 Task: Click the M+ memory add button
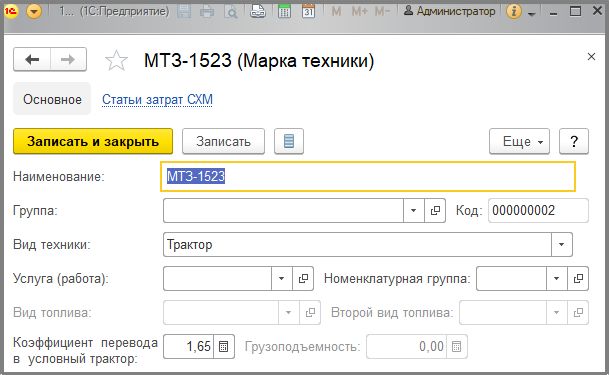click(360, 12)
